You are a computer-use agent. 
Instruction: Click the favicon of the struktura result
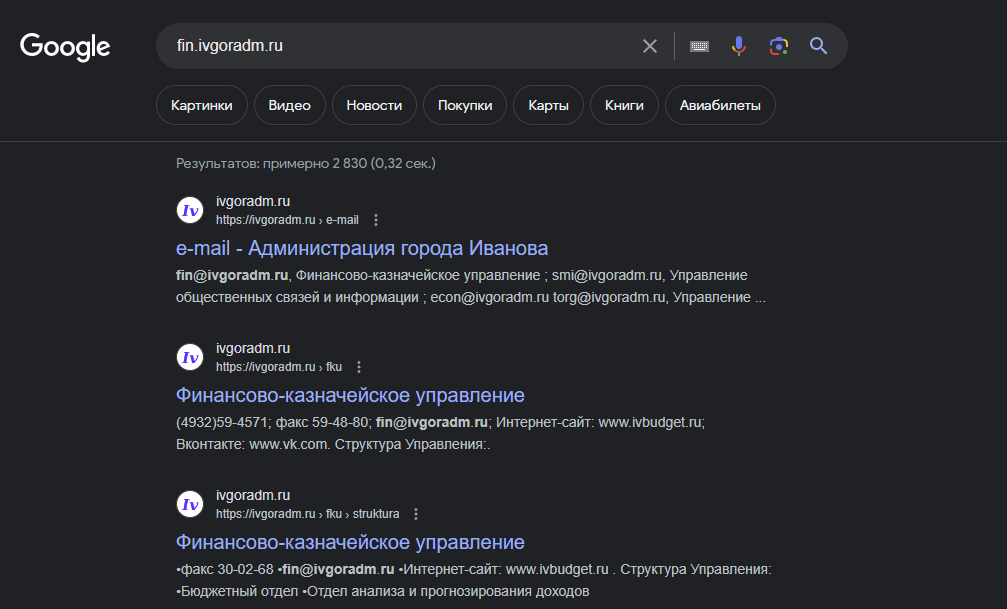[190, 504]
